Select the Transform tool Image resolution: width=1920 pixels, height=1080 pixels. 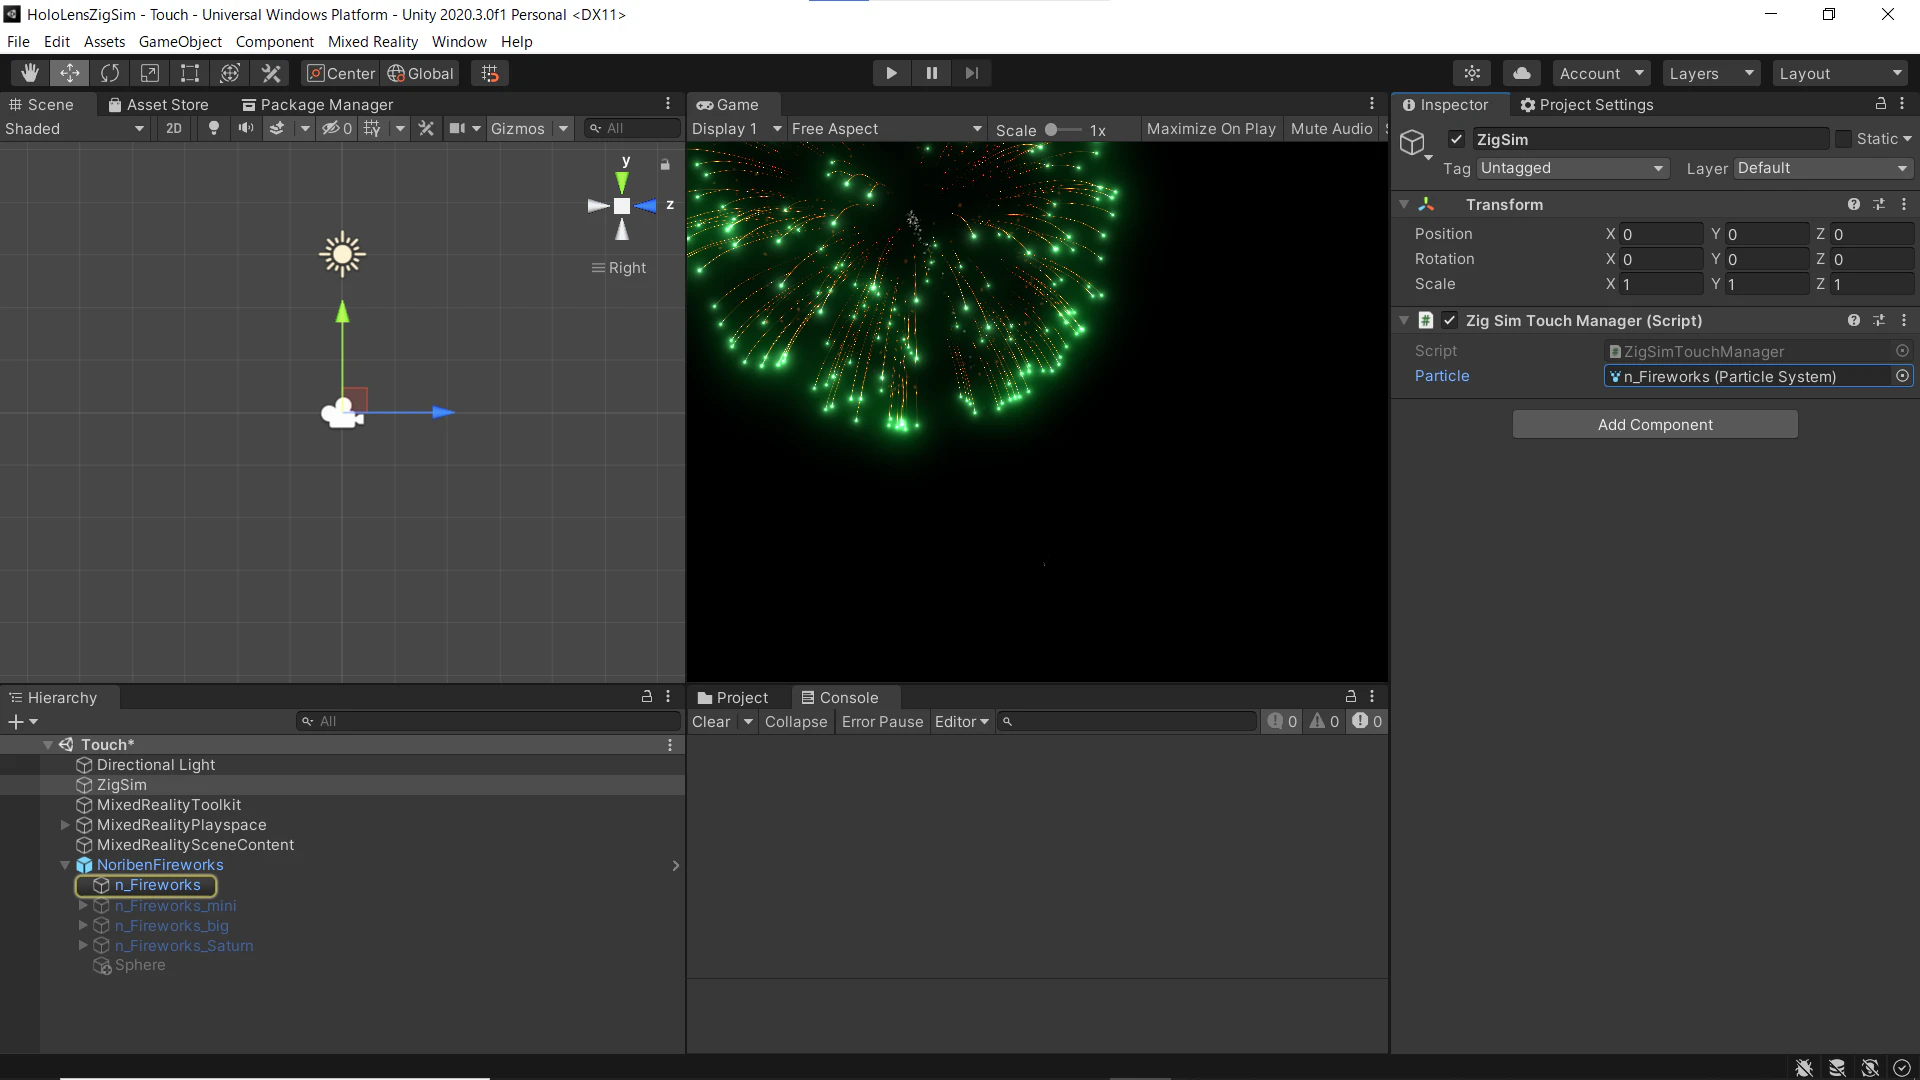coord(230,73)
